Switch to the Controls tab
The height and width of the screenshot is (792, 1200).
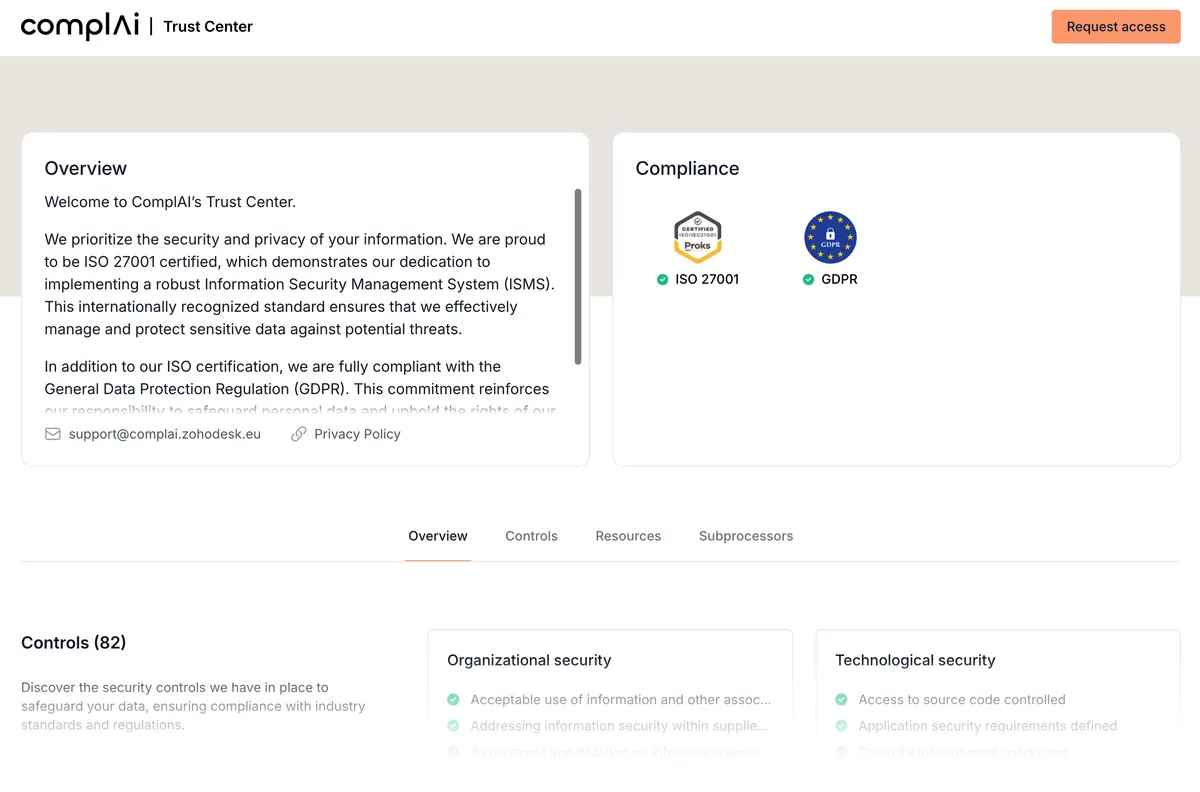tap(531, 536)
